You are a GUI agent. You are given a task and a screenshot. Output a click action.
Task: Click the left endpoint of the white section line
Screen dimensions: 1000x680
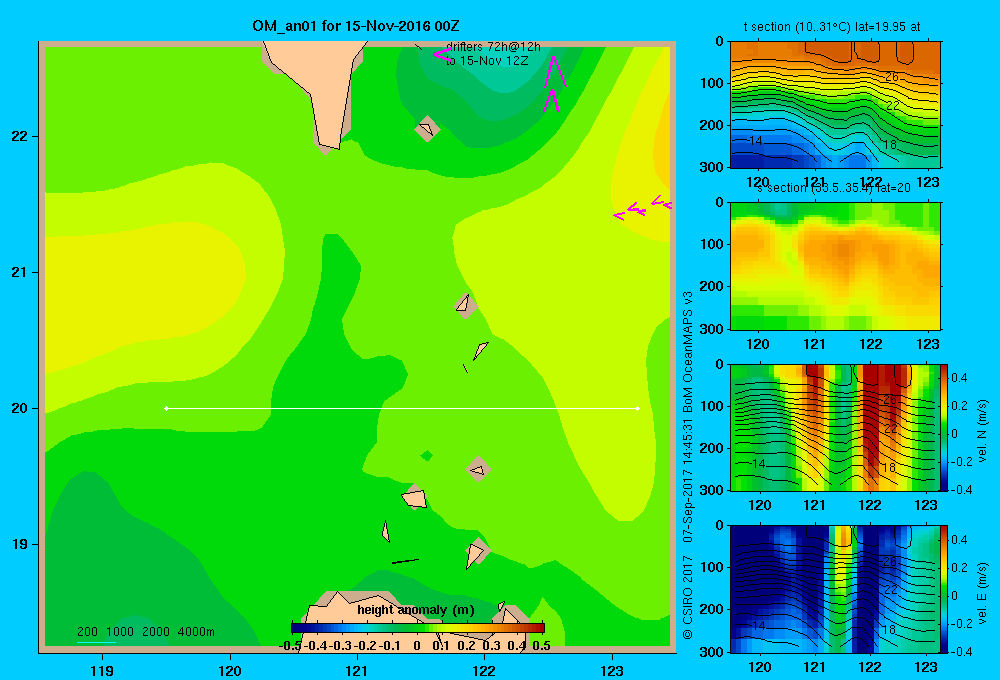[166, 408]
